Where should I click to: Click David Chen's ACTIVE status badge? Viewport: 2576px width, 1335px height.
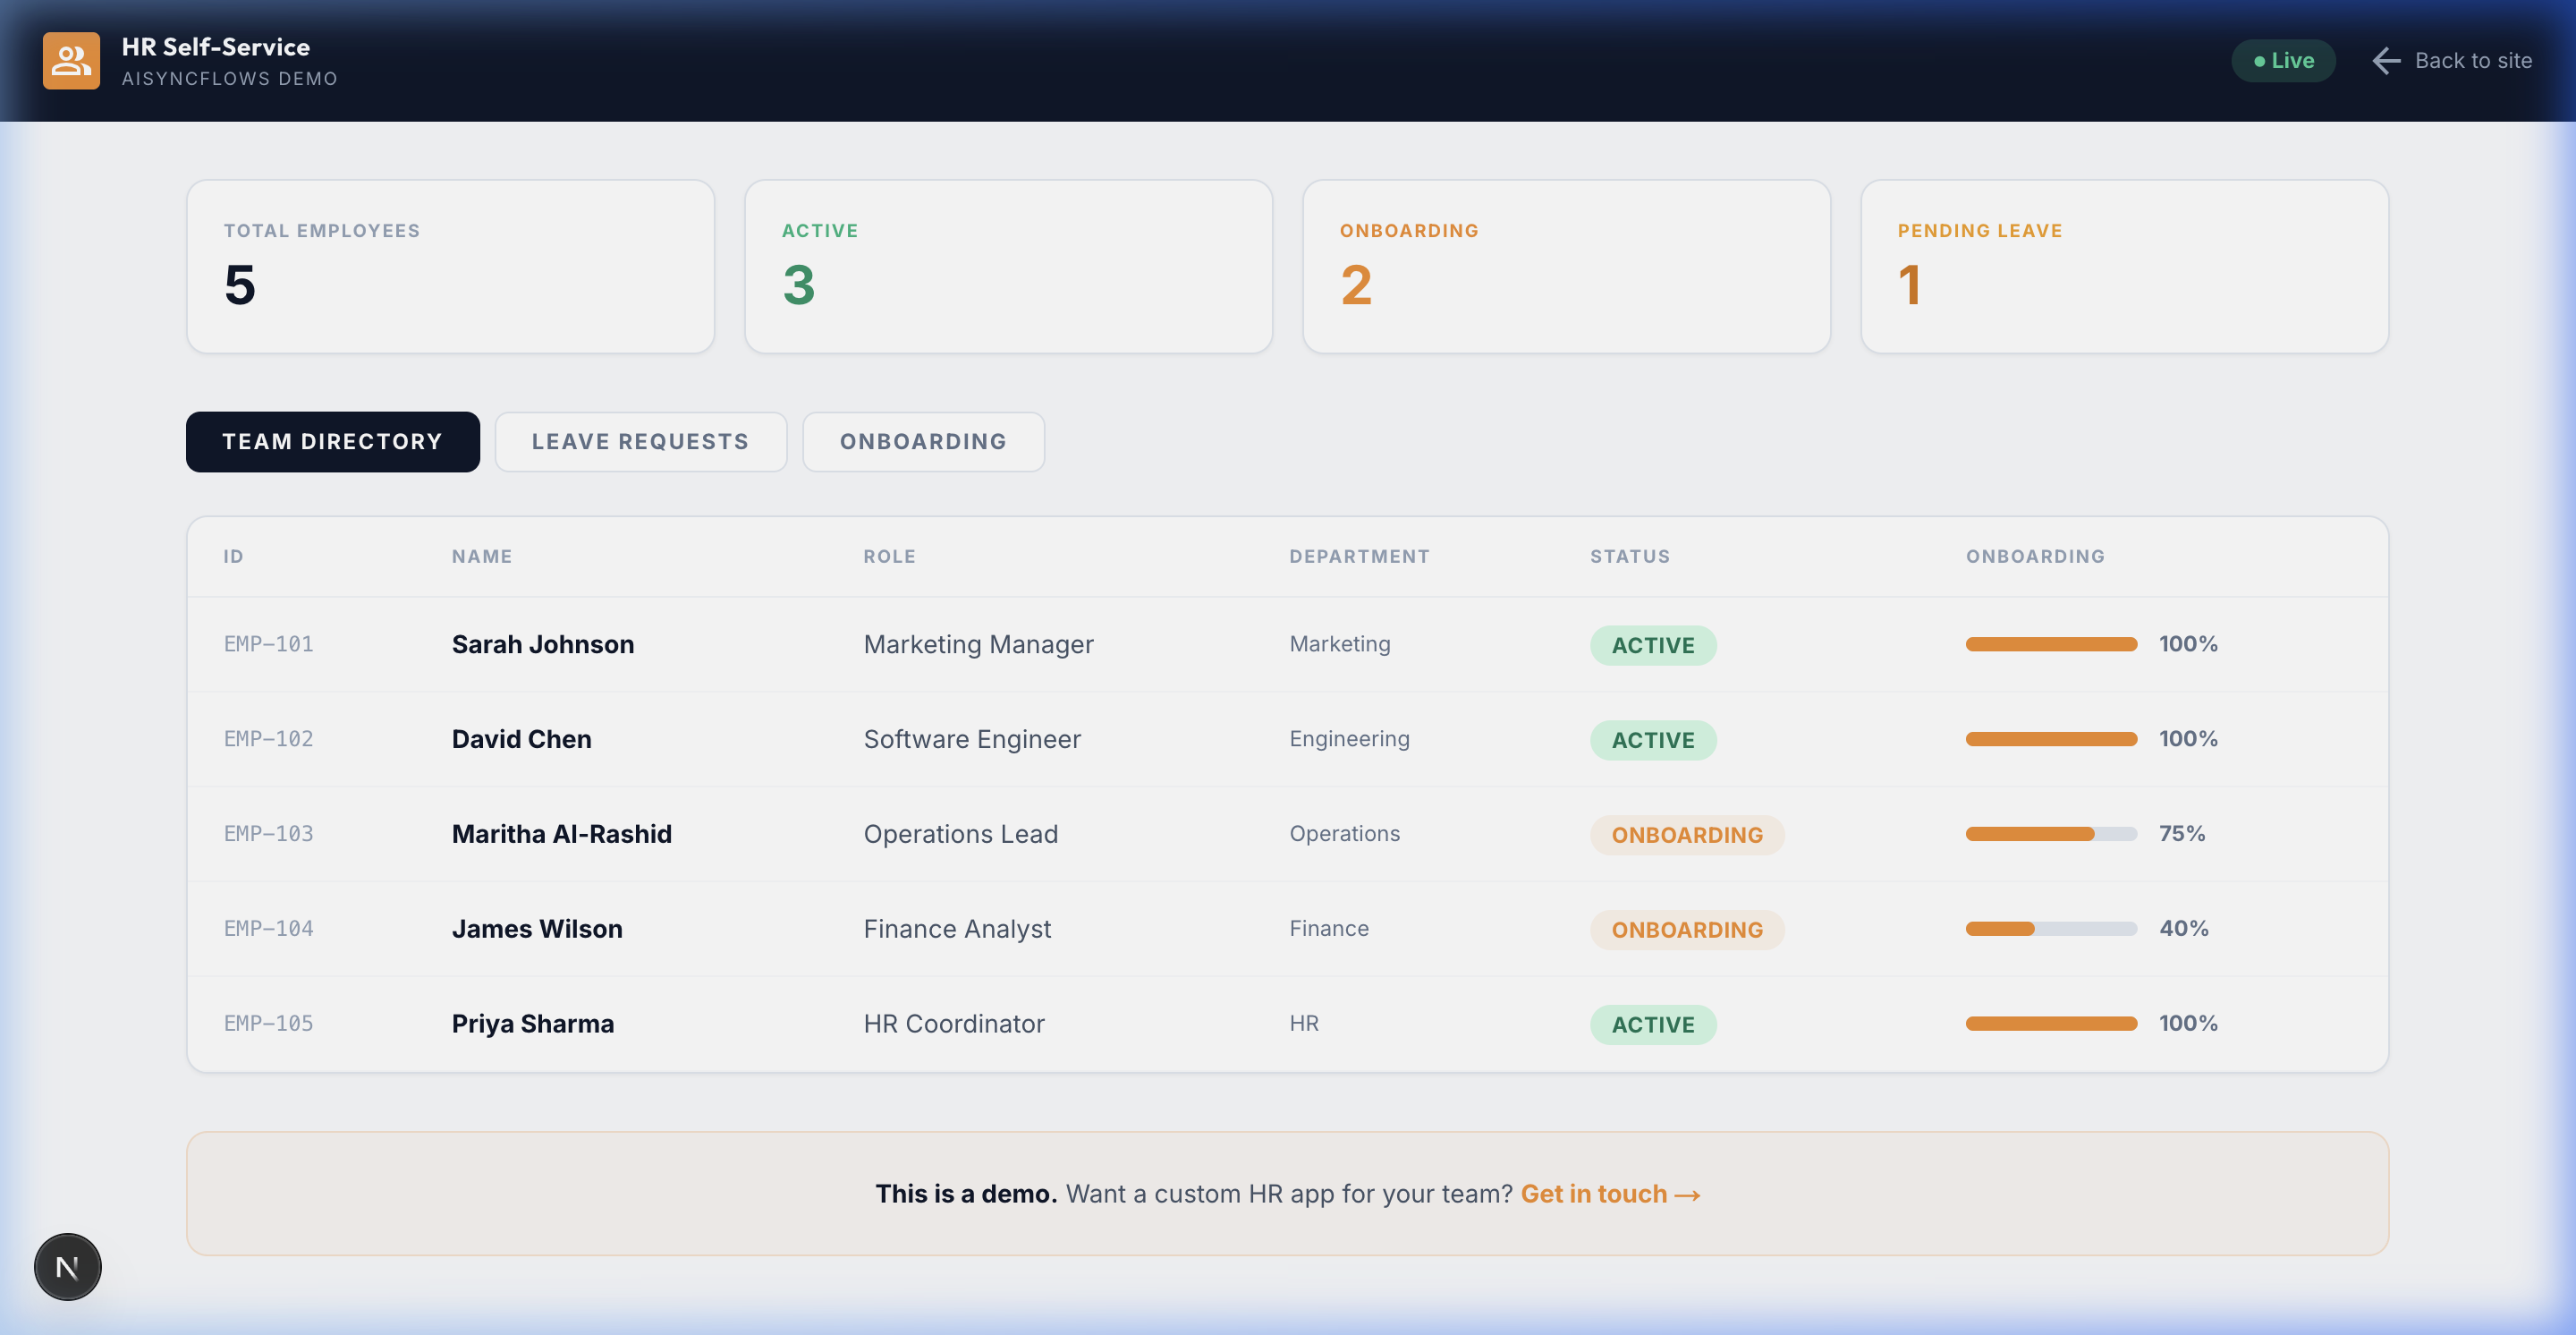click(x=1652, y=740)
